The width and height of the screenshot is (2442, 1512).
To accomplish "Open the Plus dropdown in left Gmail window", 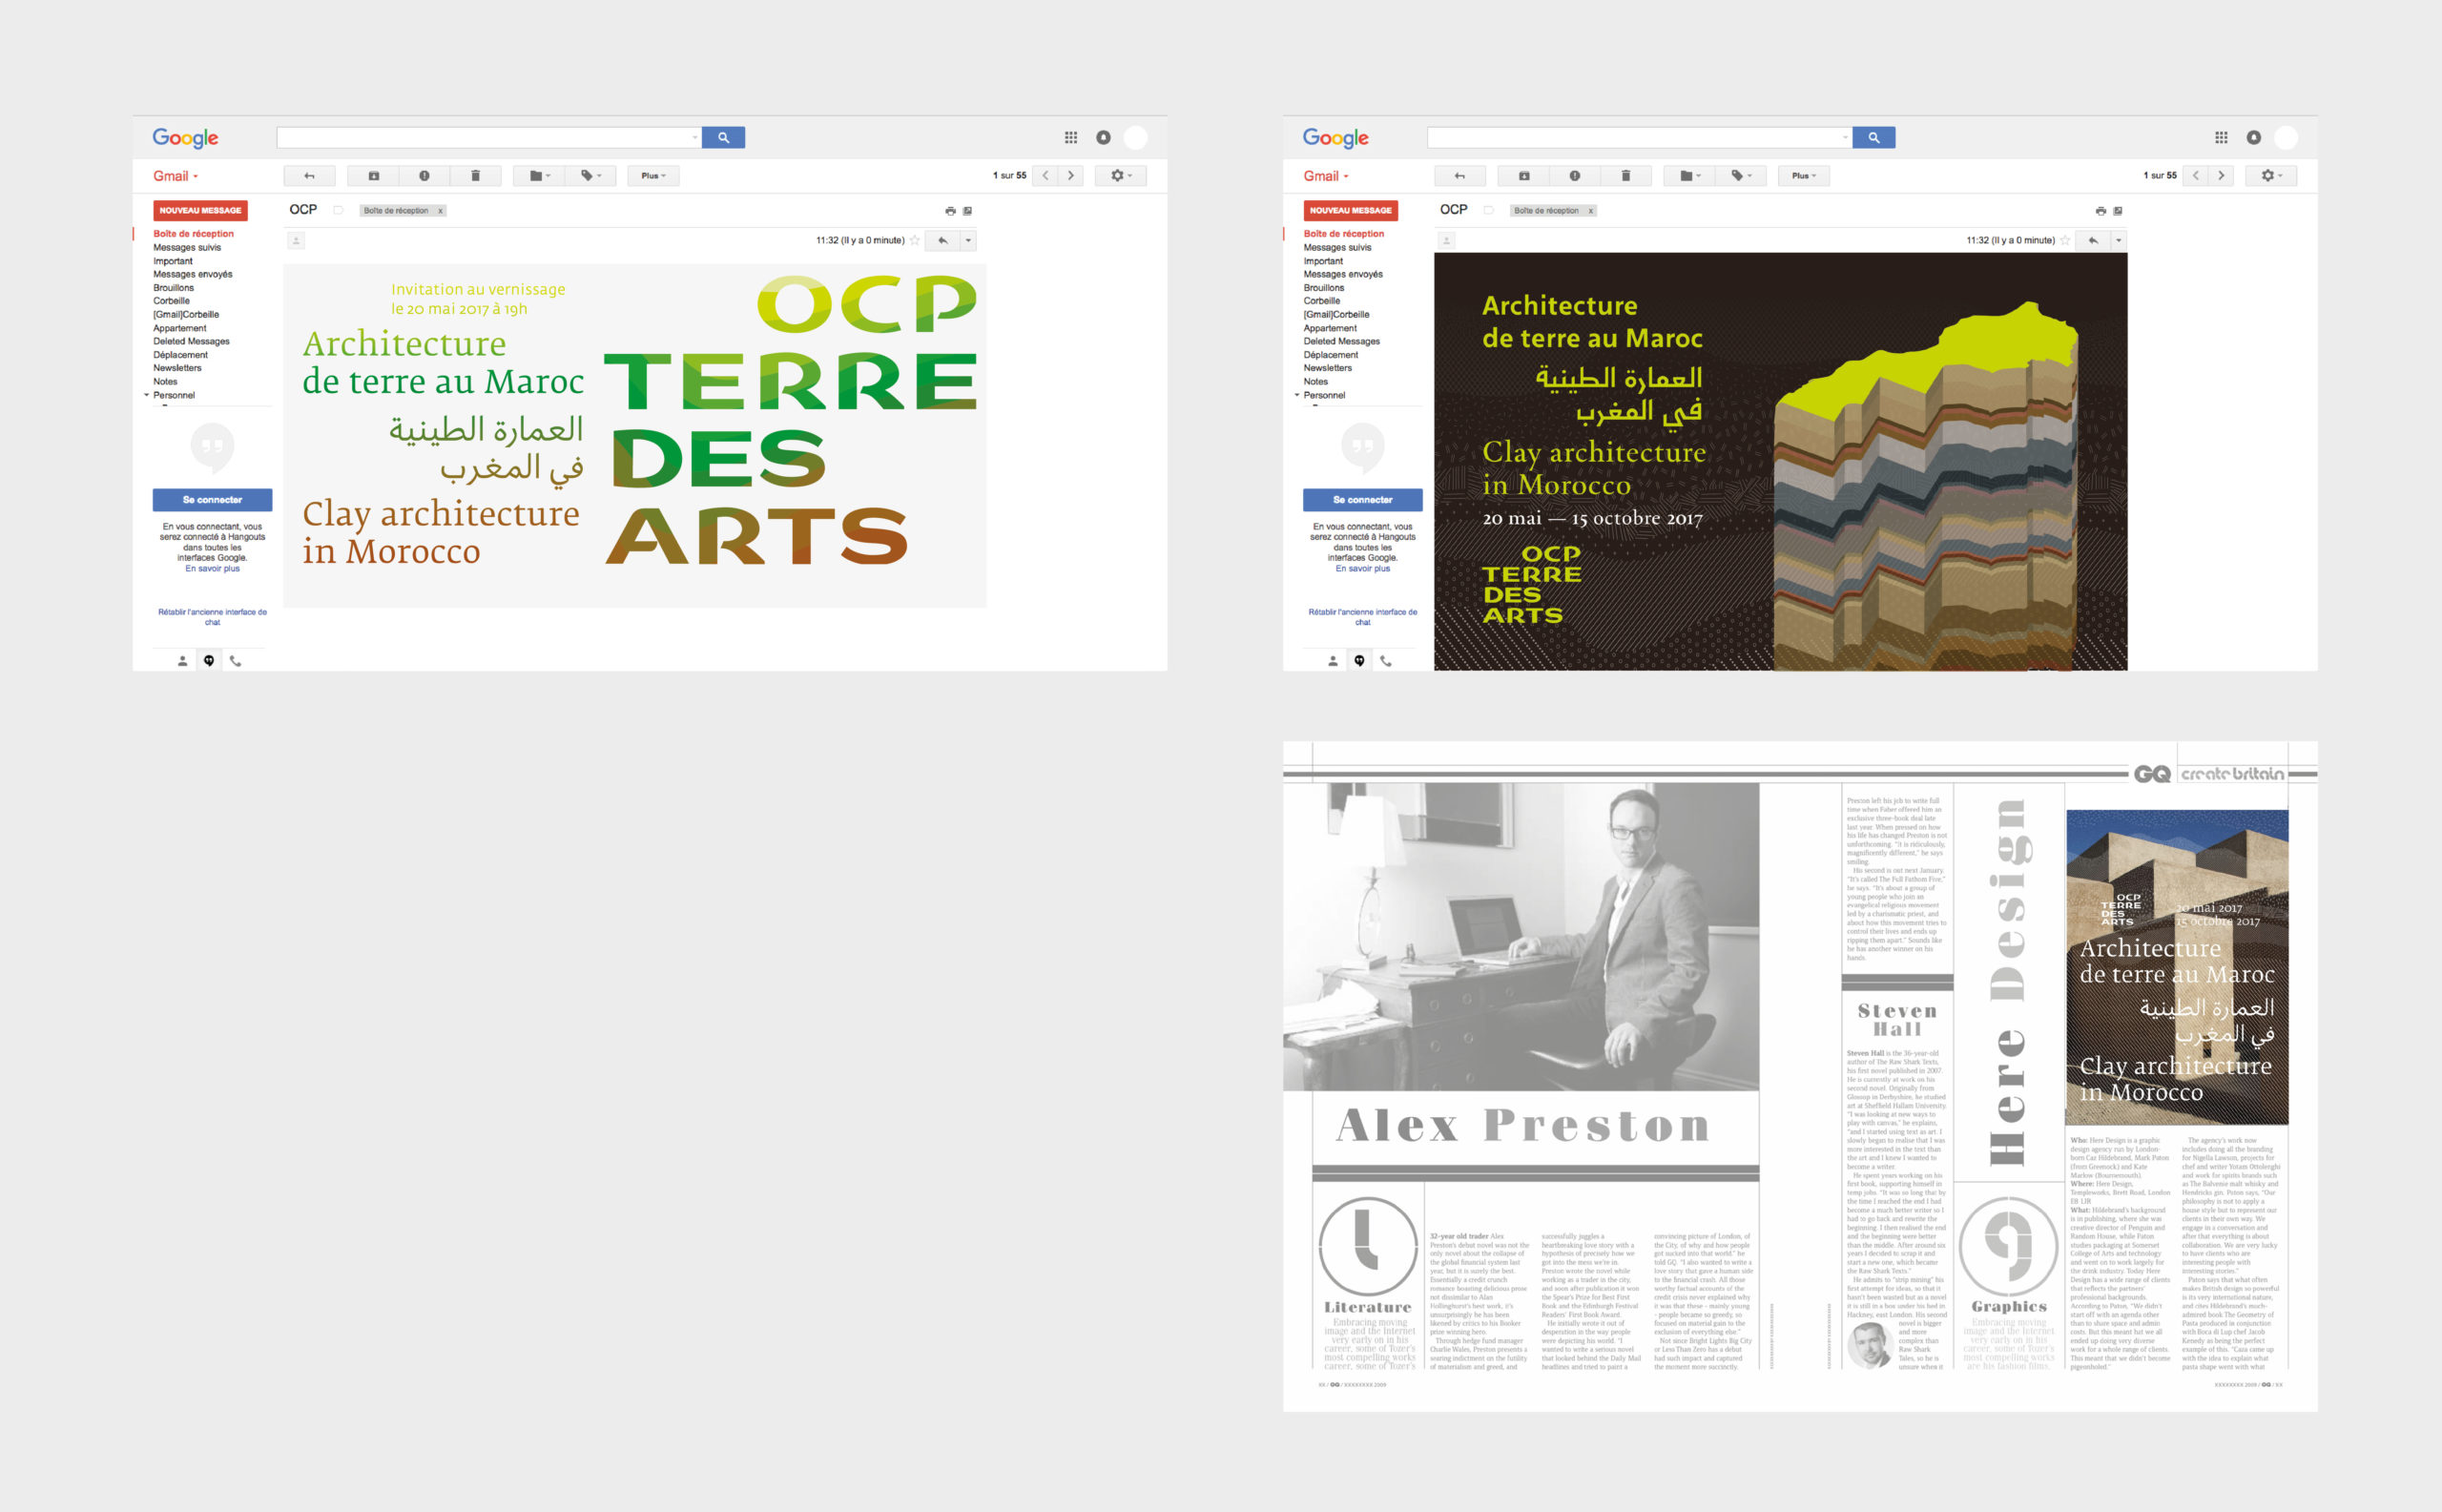I will 653,176.
